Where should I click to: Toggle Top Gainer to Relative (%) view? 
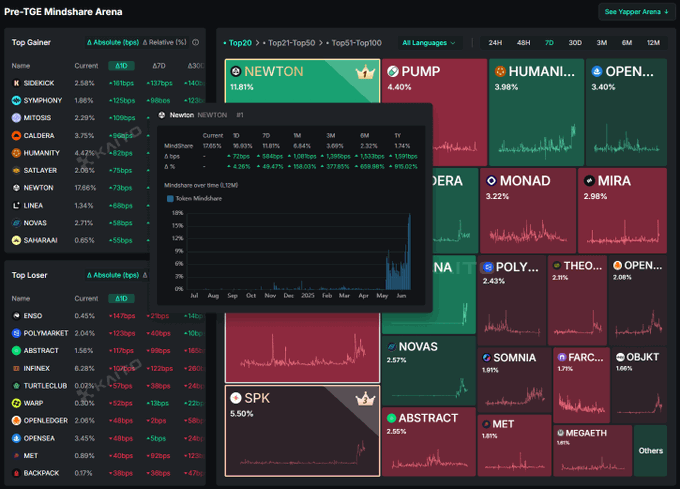[x=165, y=43]
